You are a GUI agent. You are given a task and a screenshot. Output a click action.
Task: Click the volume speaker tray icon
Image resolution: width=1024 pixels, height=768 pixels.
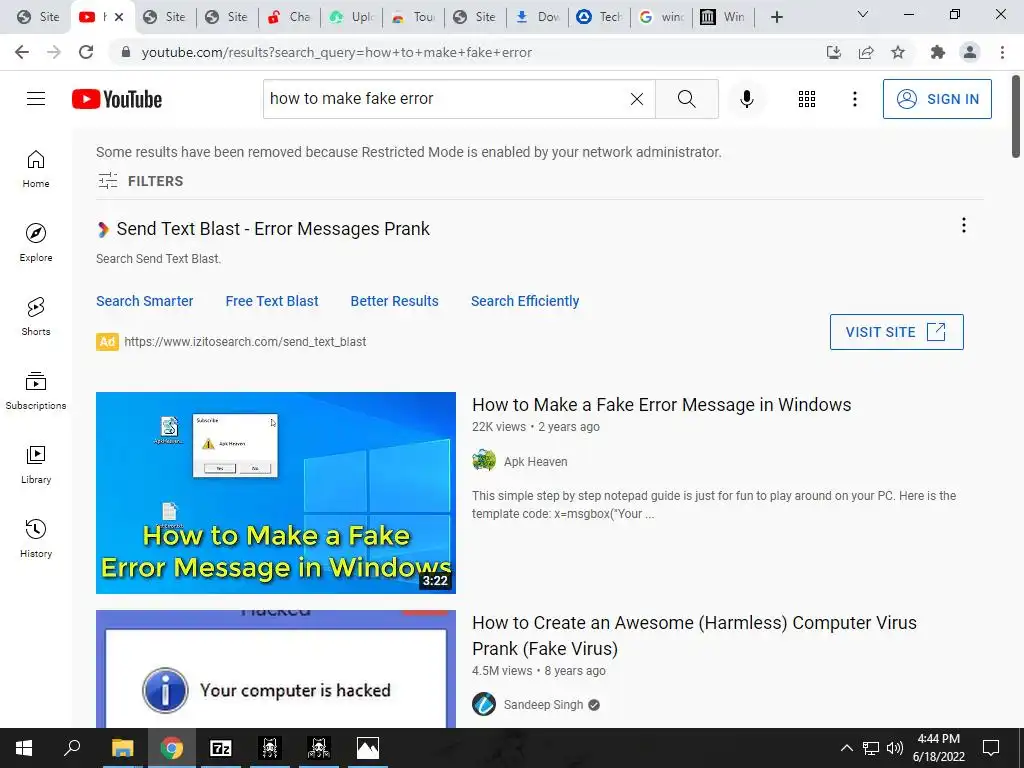(x=895, y=748)
